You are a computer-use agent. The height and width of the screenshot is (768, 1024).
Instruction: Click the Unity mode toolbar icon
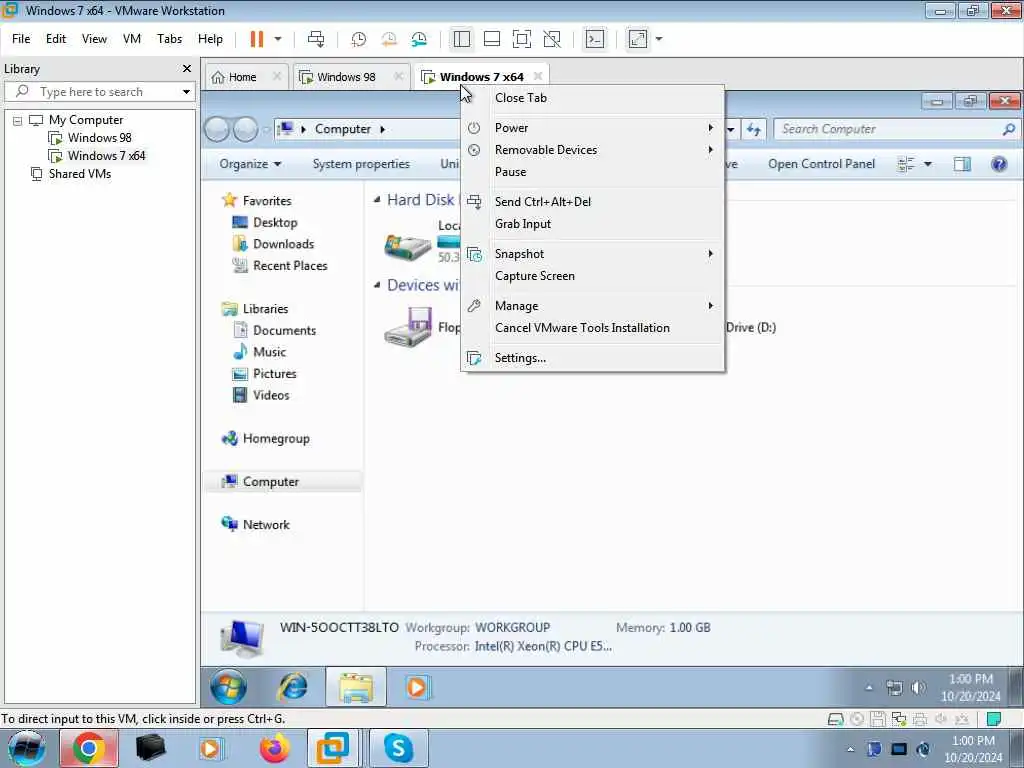(552, 39)
